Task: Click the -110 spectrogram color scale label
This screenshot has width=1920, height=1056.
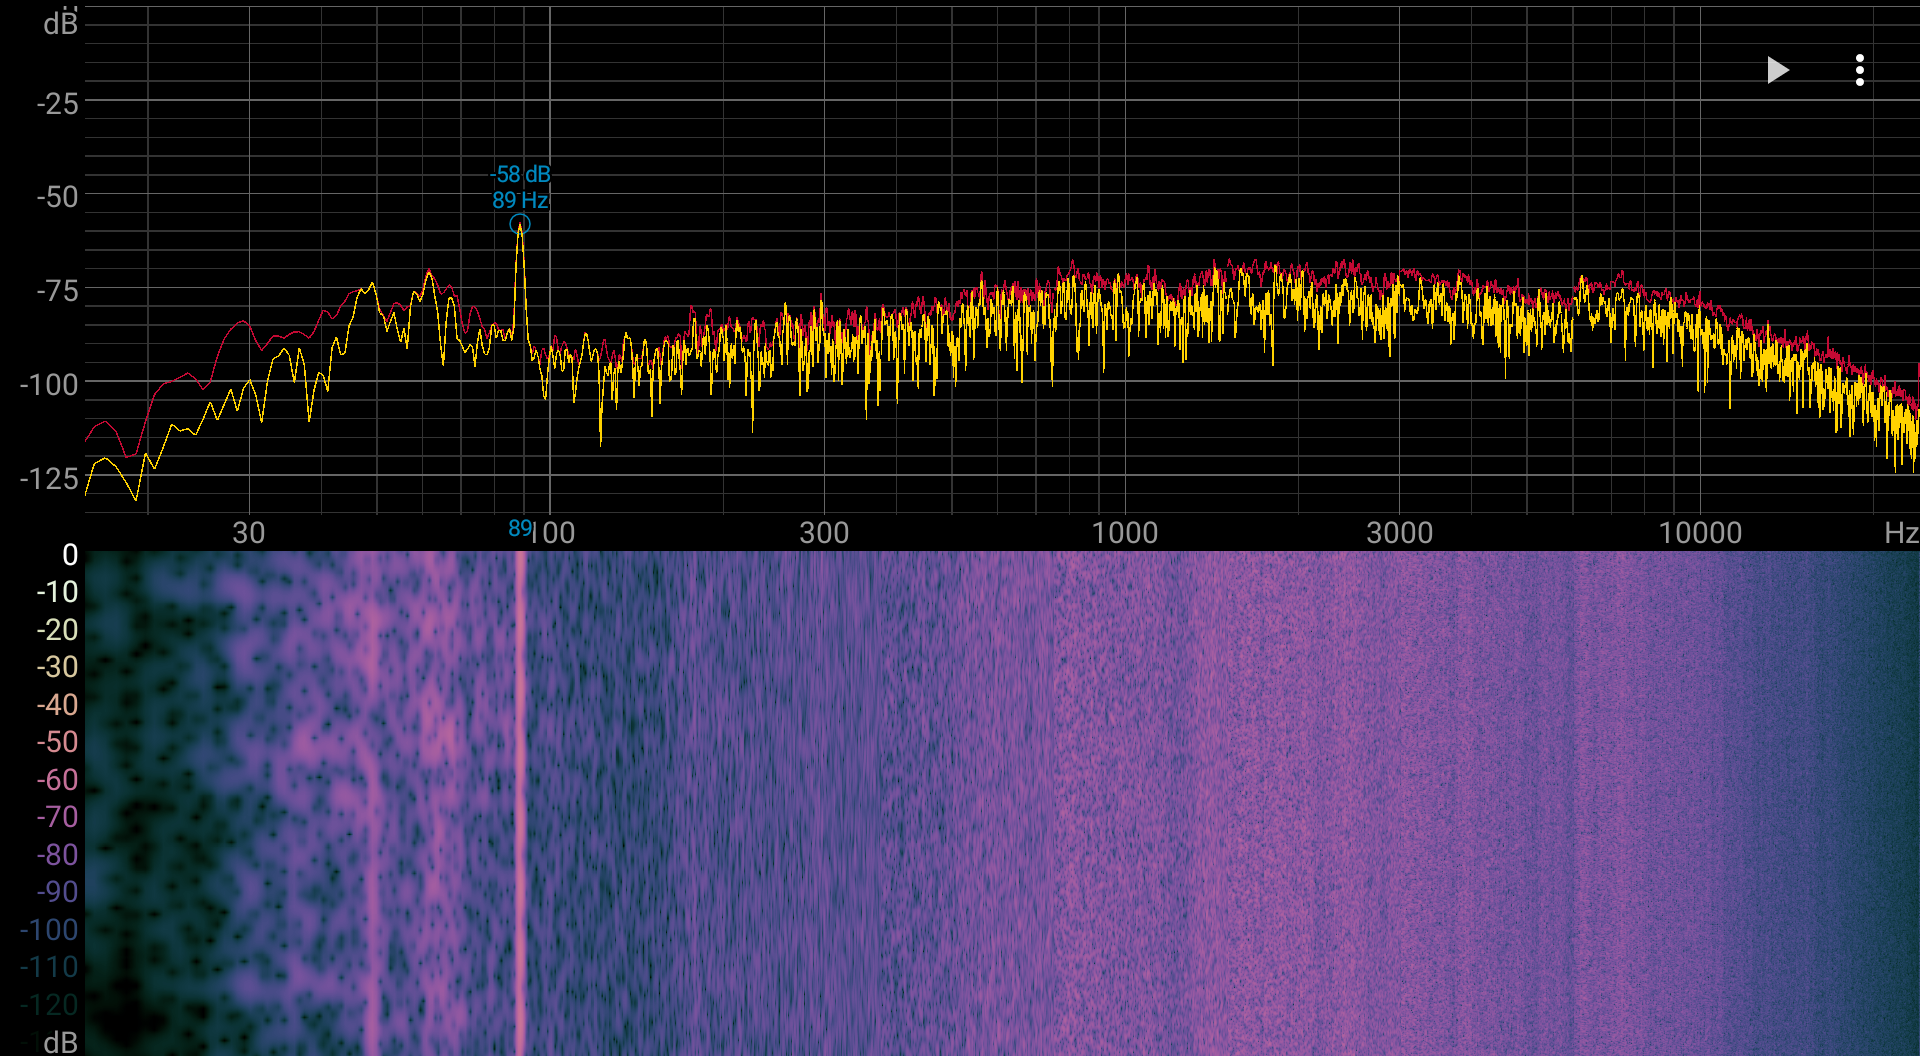Action: click(x=49, y=967)
